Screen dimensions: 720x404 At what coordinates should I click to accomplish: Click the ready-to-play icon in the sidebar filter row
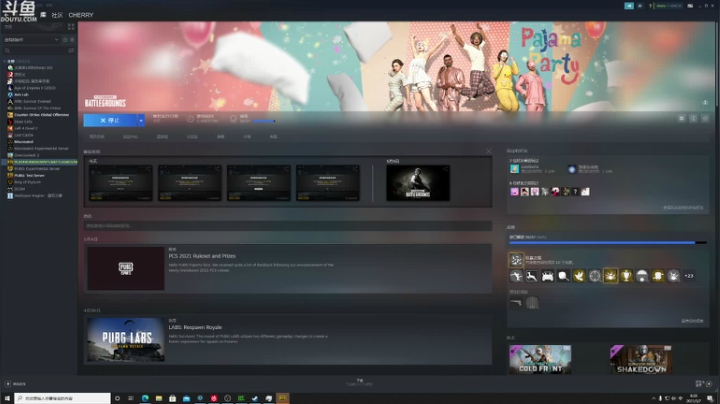[x=72, y=40]
